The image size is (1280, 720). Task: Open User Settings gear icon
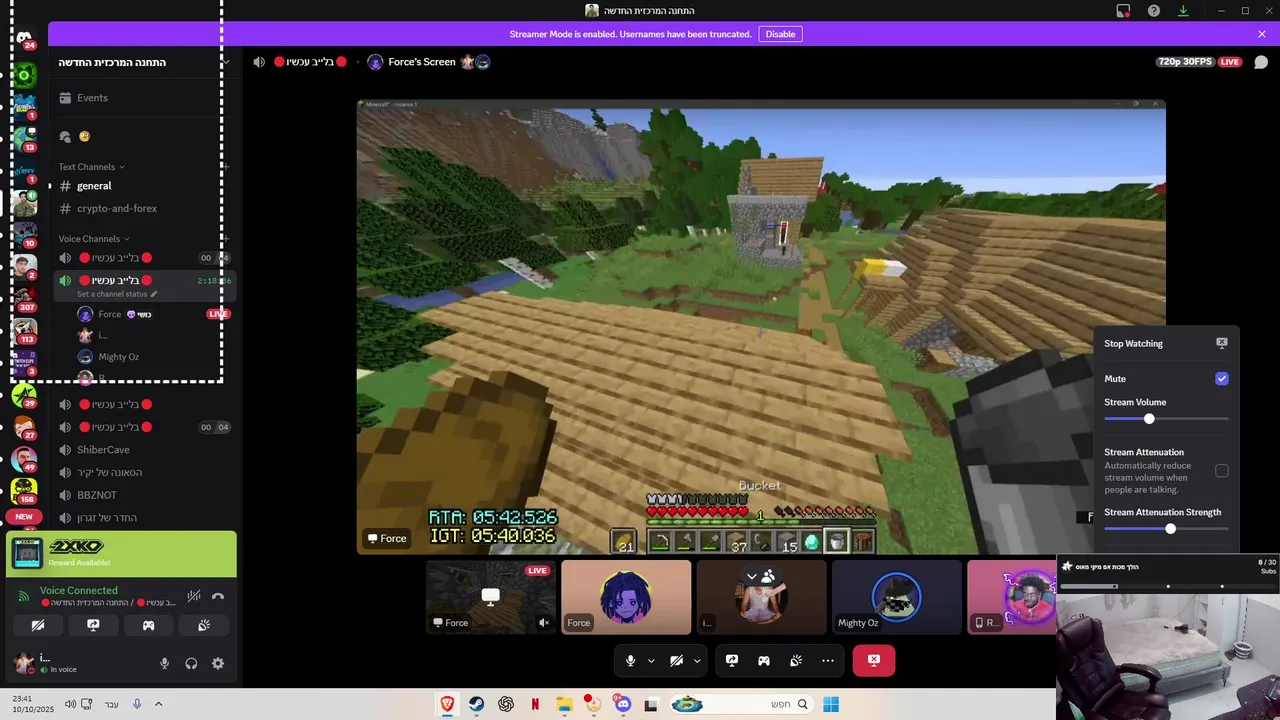coord(218,663)
